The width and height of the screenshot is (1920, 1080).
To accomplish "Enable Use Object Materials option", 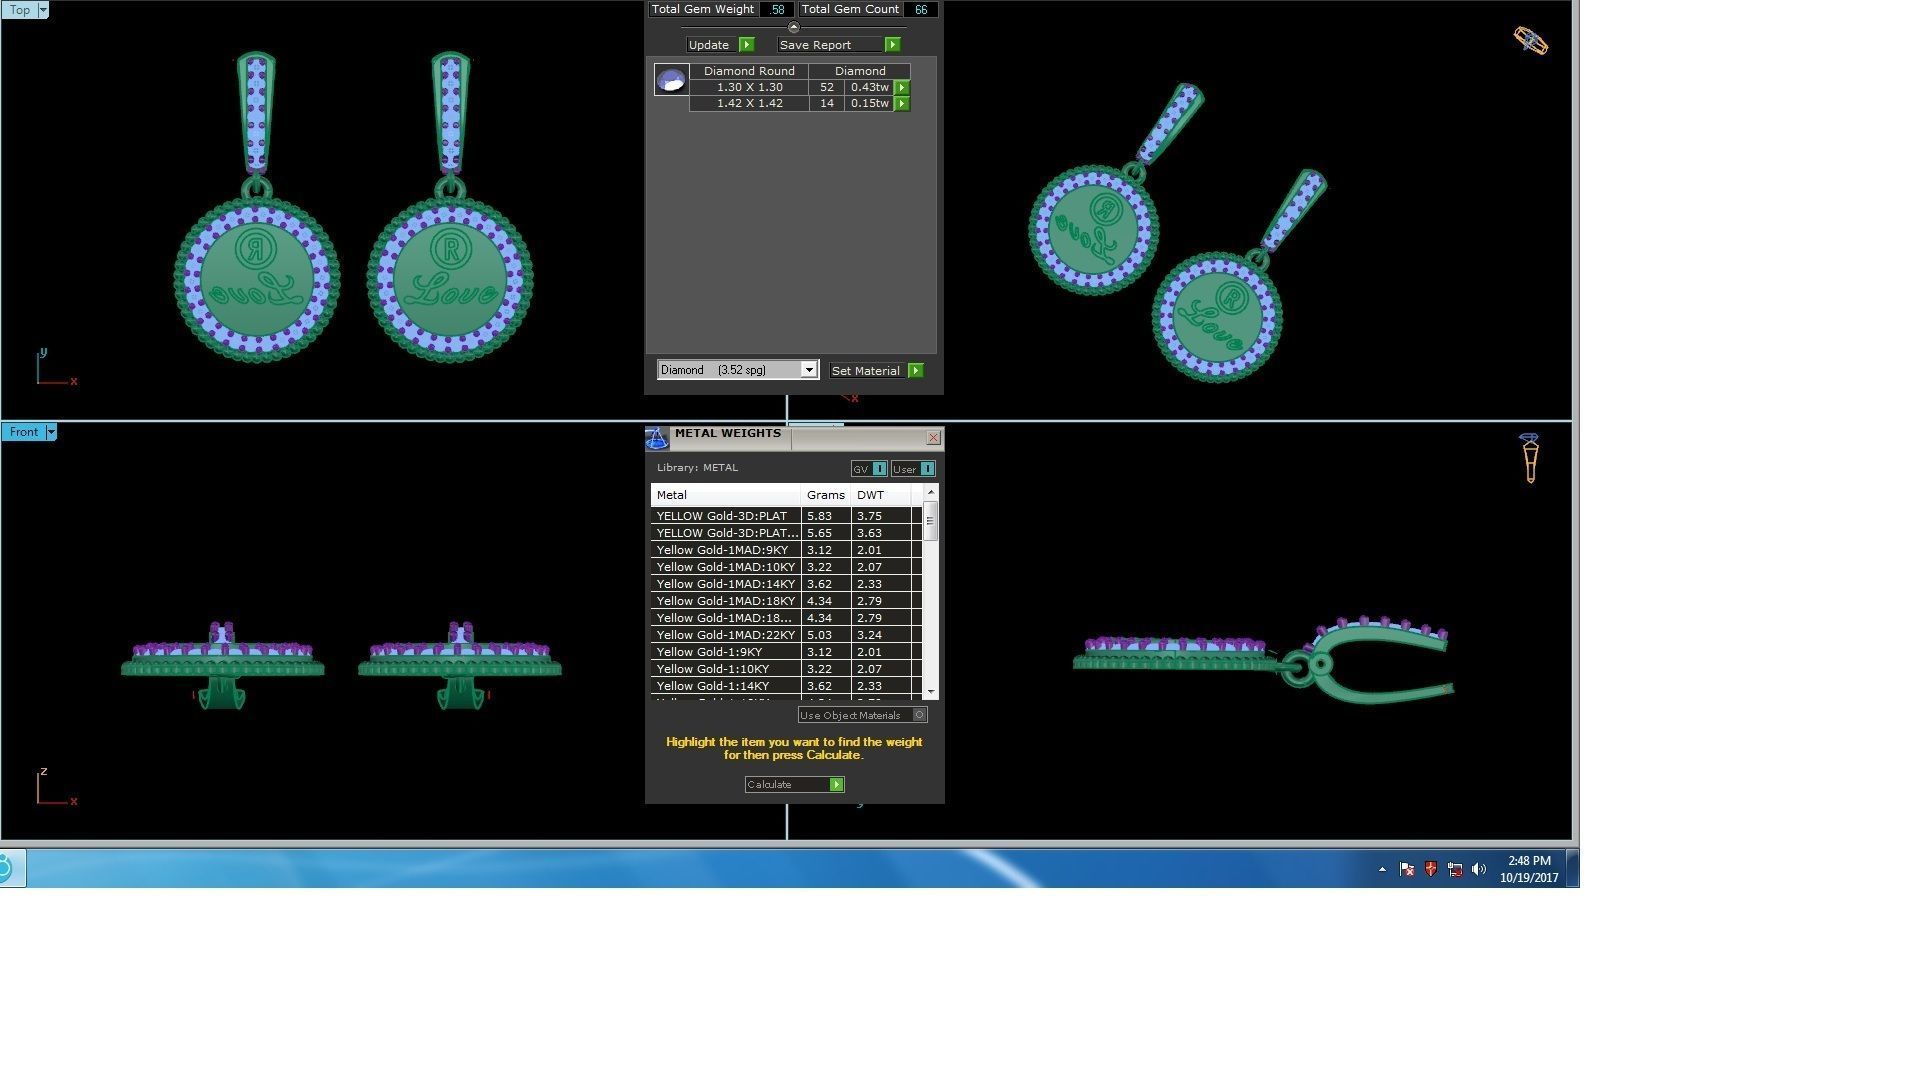I will tap(919, 715).
